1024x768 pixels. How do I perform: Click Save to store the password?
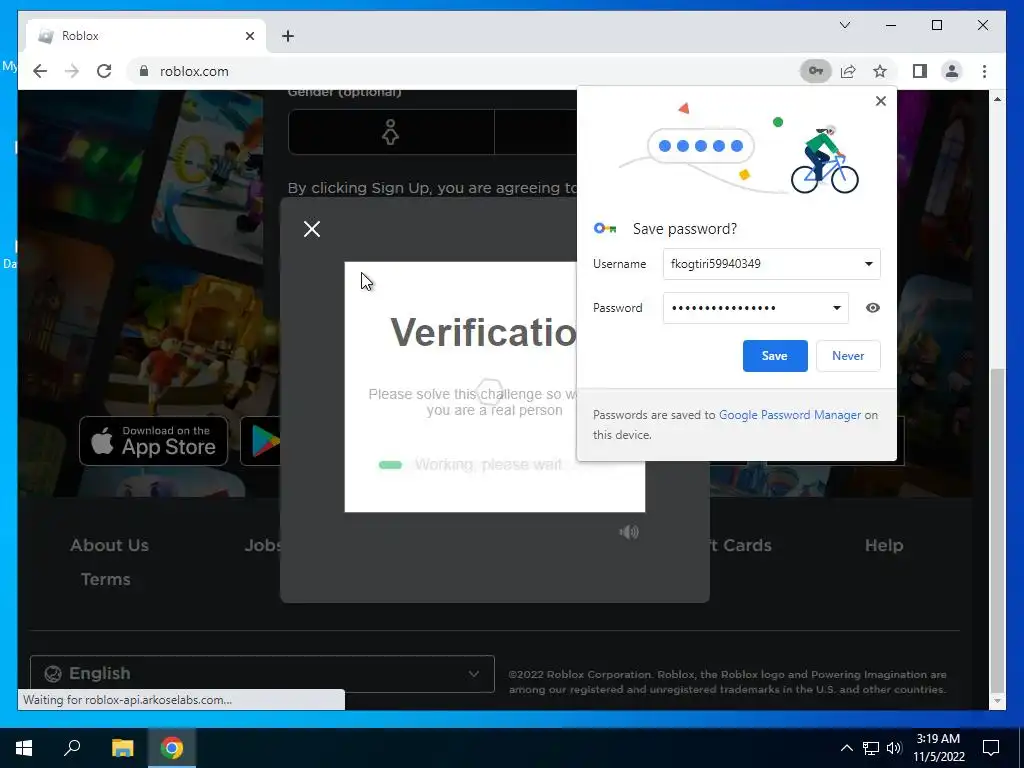coord(775,356)
